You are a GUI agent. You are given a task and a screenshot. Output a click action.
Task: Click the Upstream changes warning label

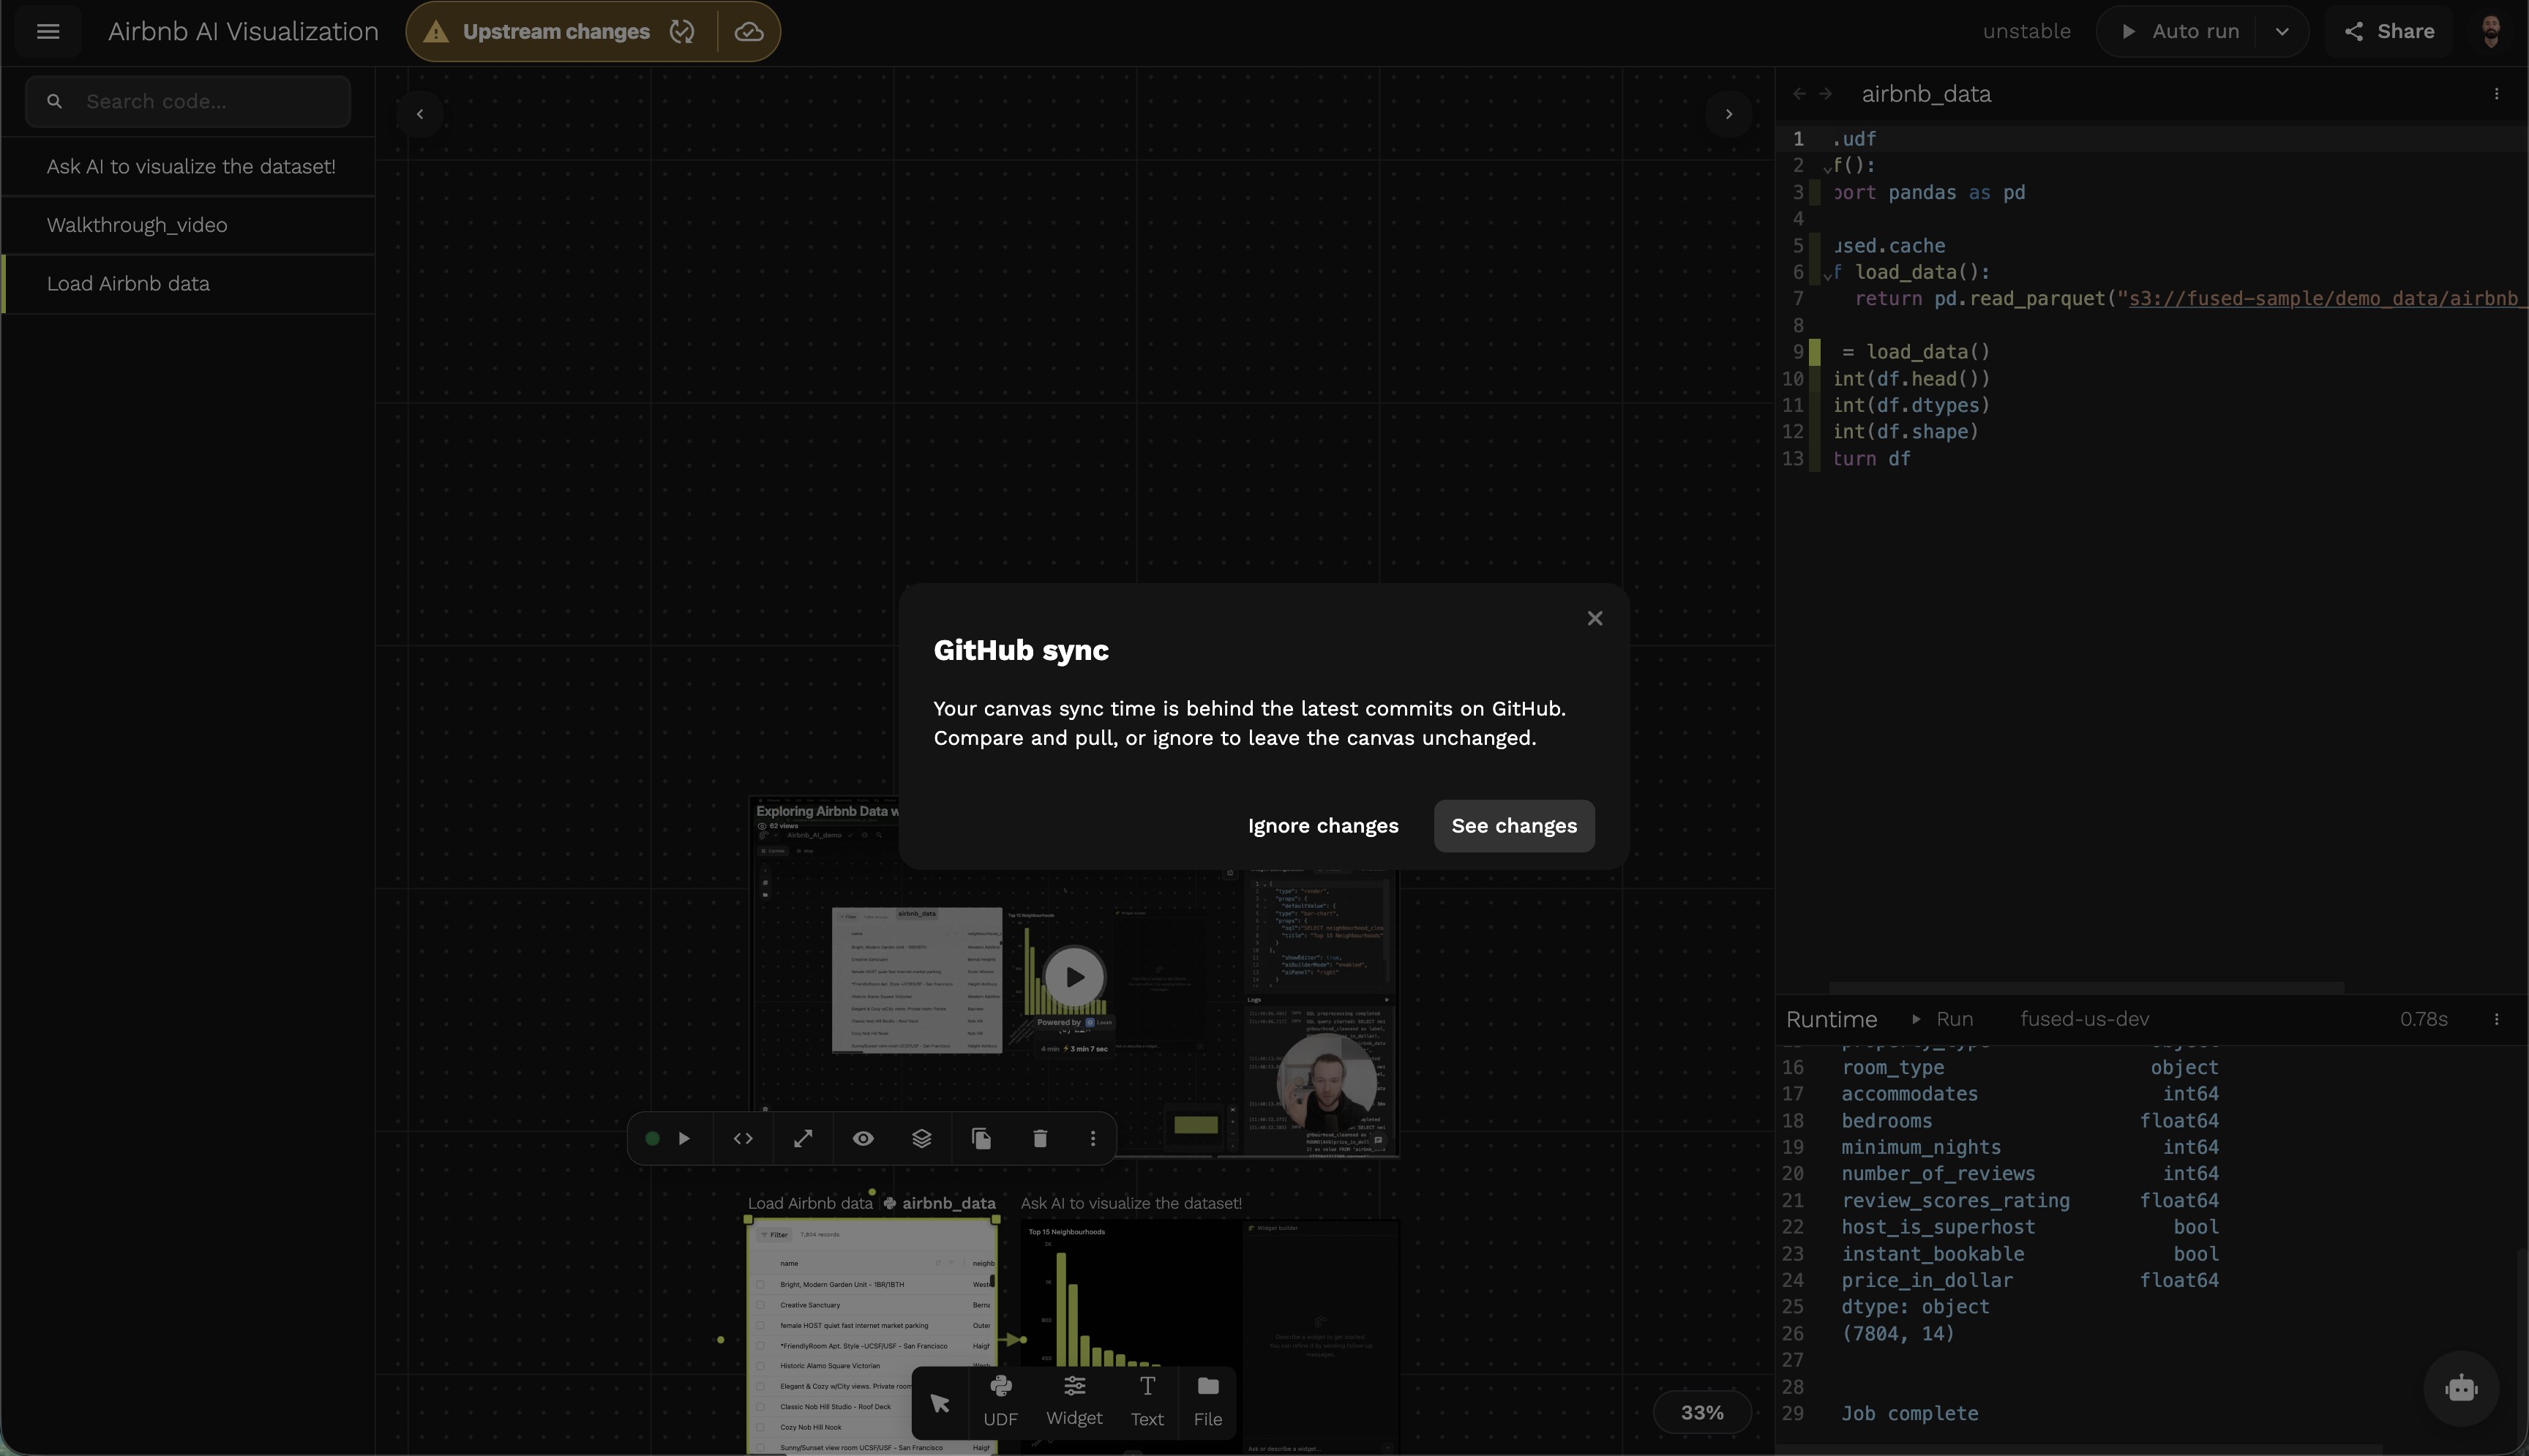click(556, 32)
